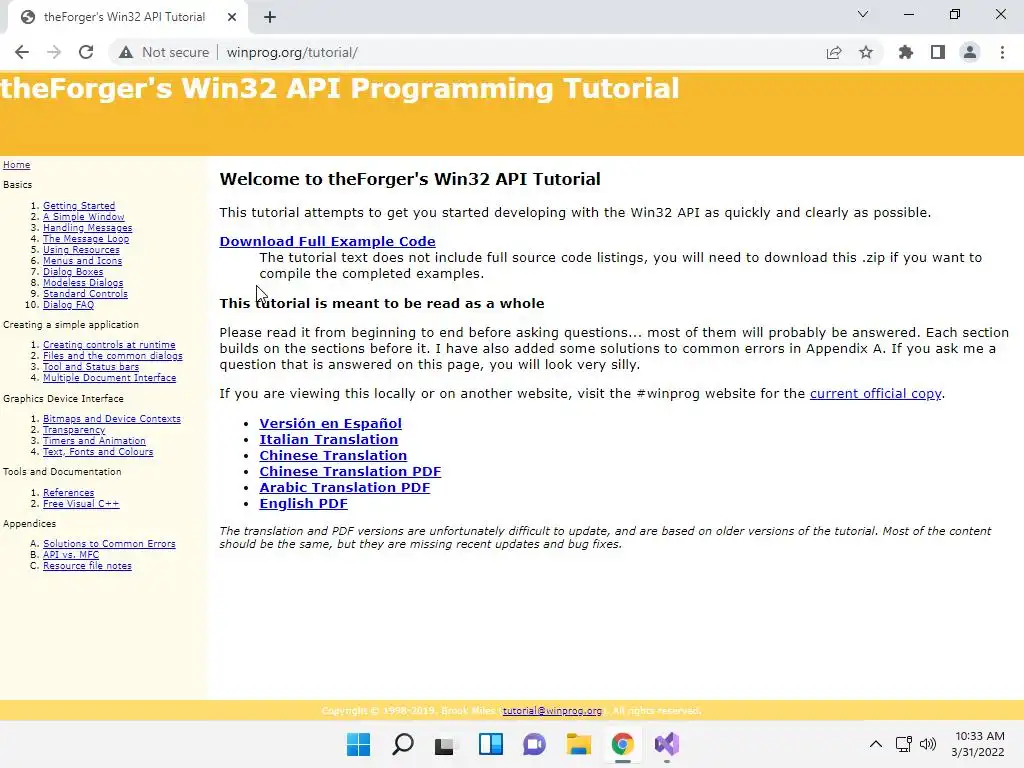Open Text, Fonts and Colours

[x=98, y=452]
